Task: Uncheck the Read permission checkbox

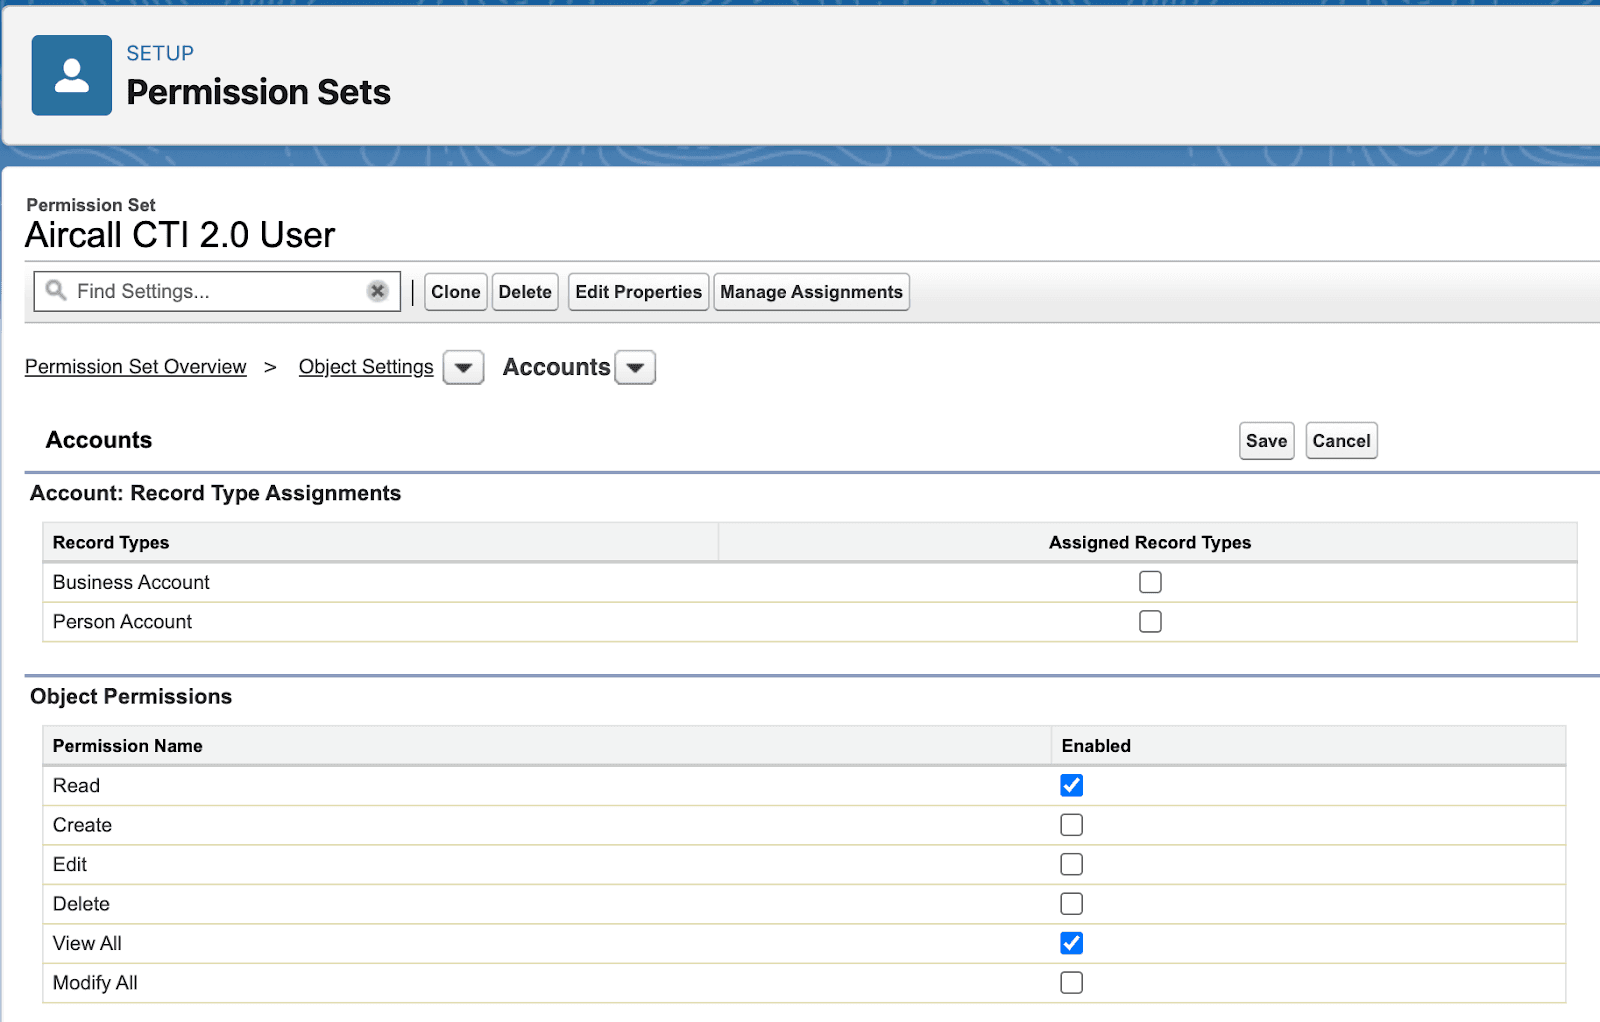Action: (1071, 786)
